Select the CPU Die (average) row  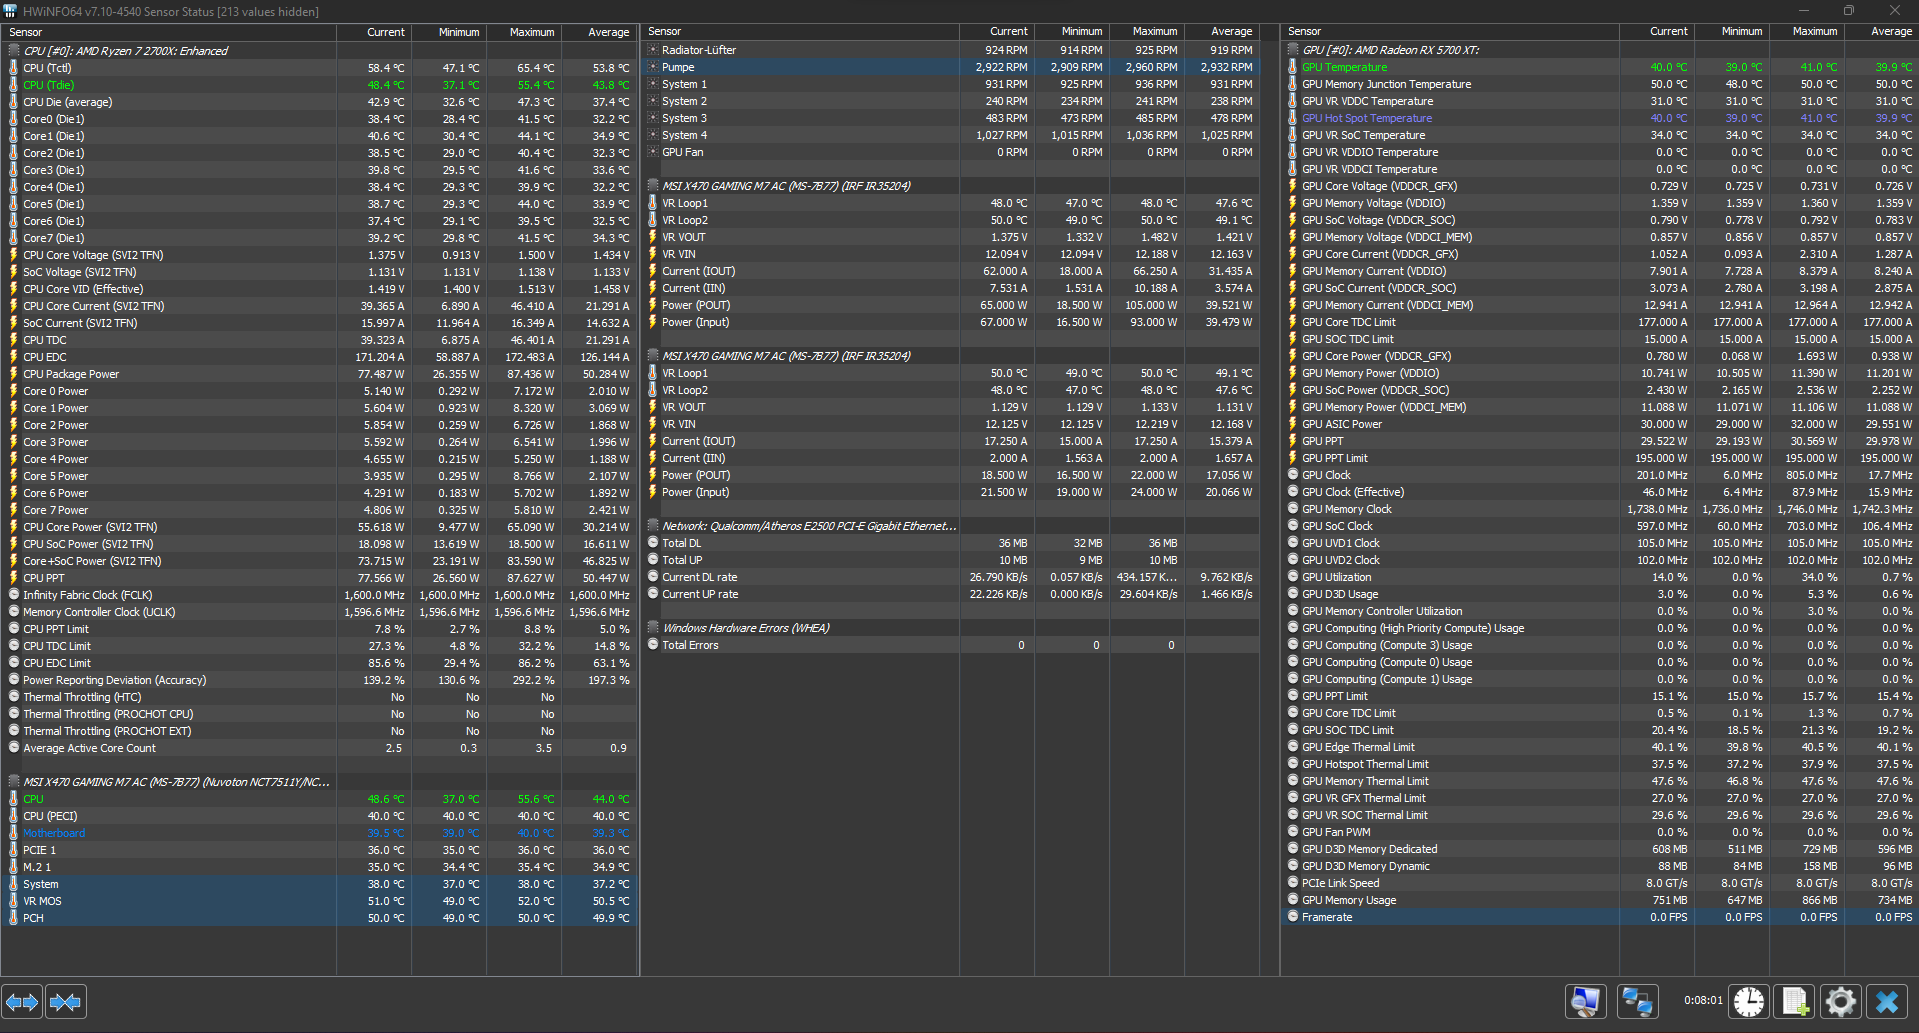click(x=320, y=102)
